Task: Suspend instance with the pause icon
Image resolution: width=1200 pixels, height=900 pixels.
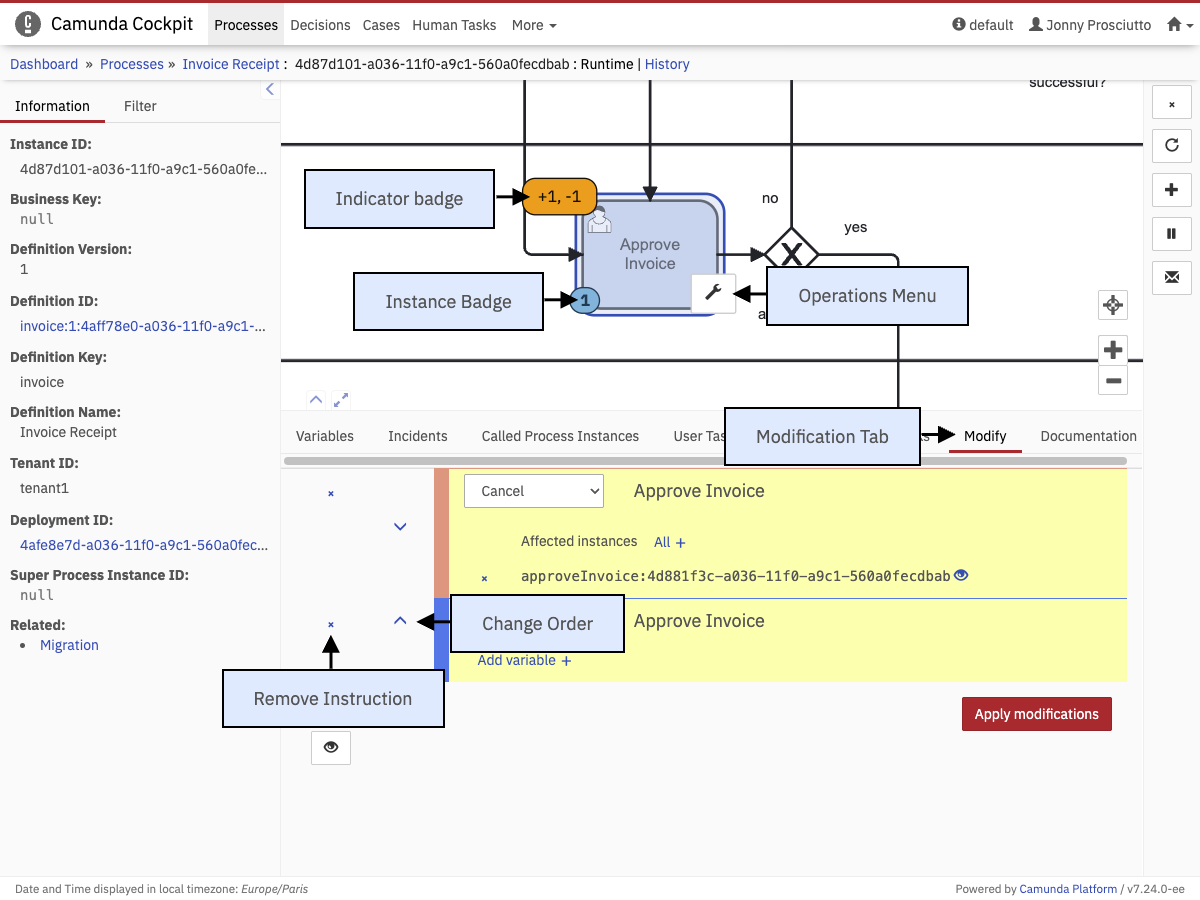Action: (x=1171, y=233)
